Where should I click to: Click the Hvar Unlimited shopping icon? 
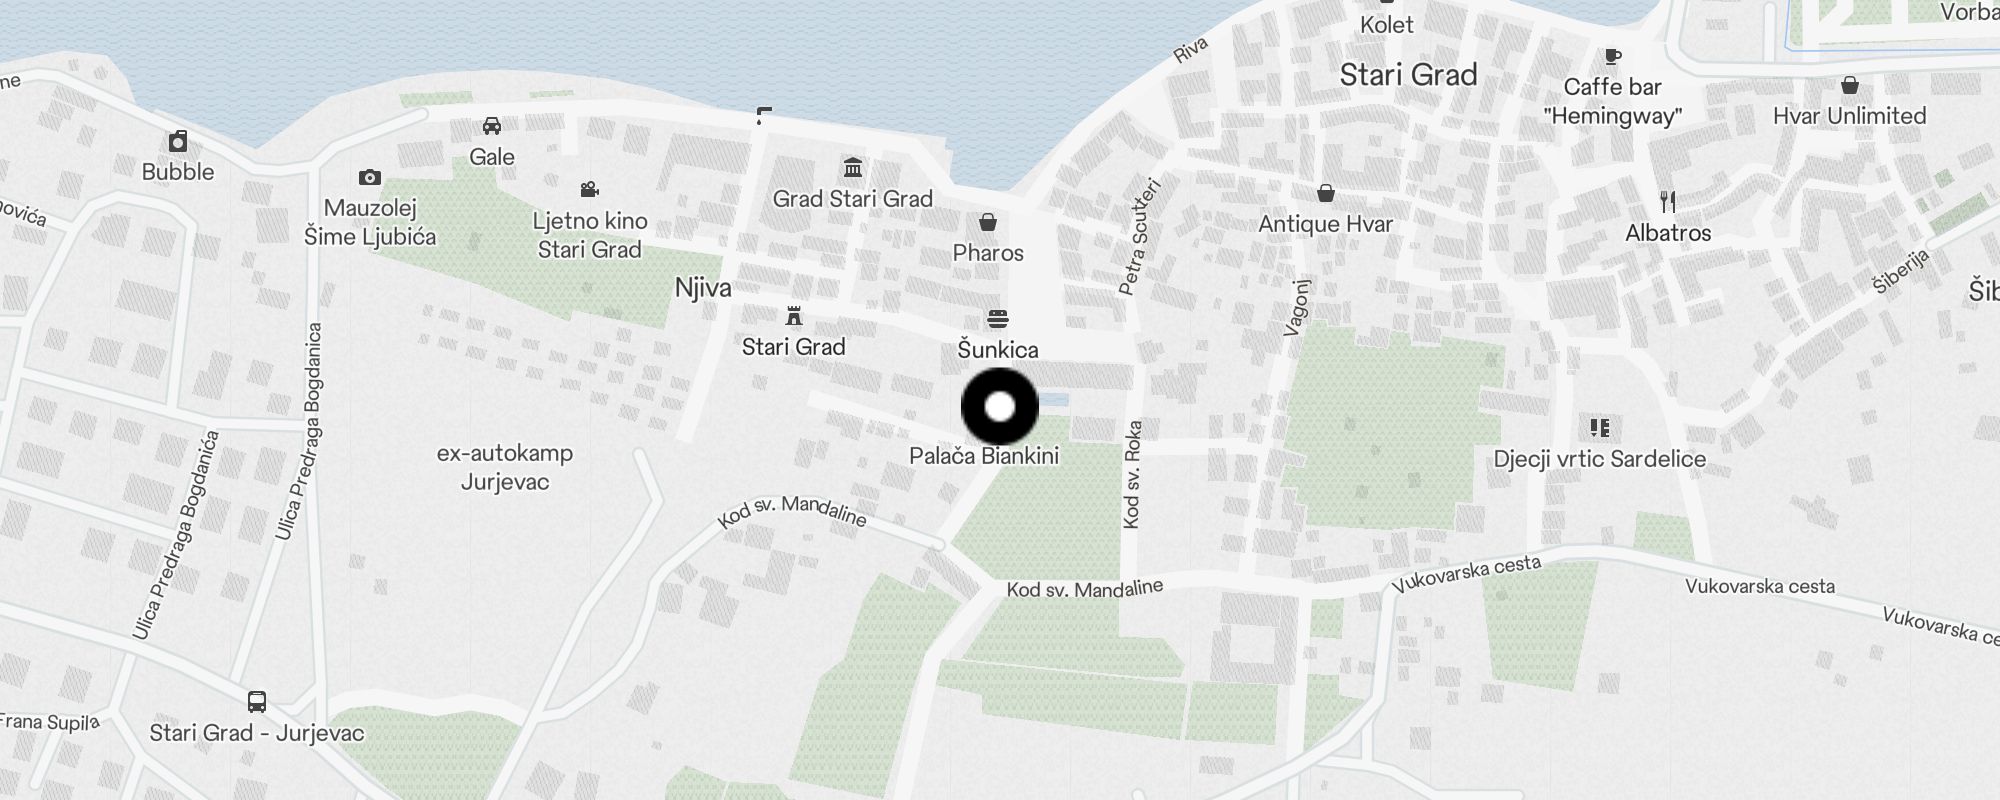pyautogui.click(x=1850, y=85)
